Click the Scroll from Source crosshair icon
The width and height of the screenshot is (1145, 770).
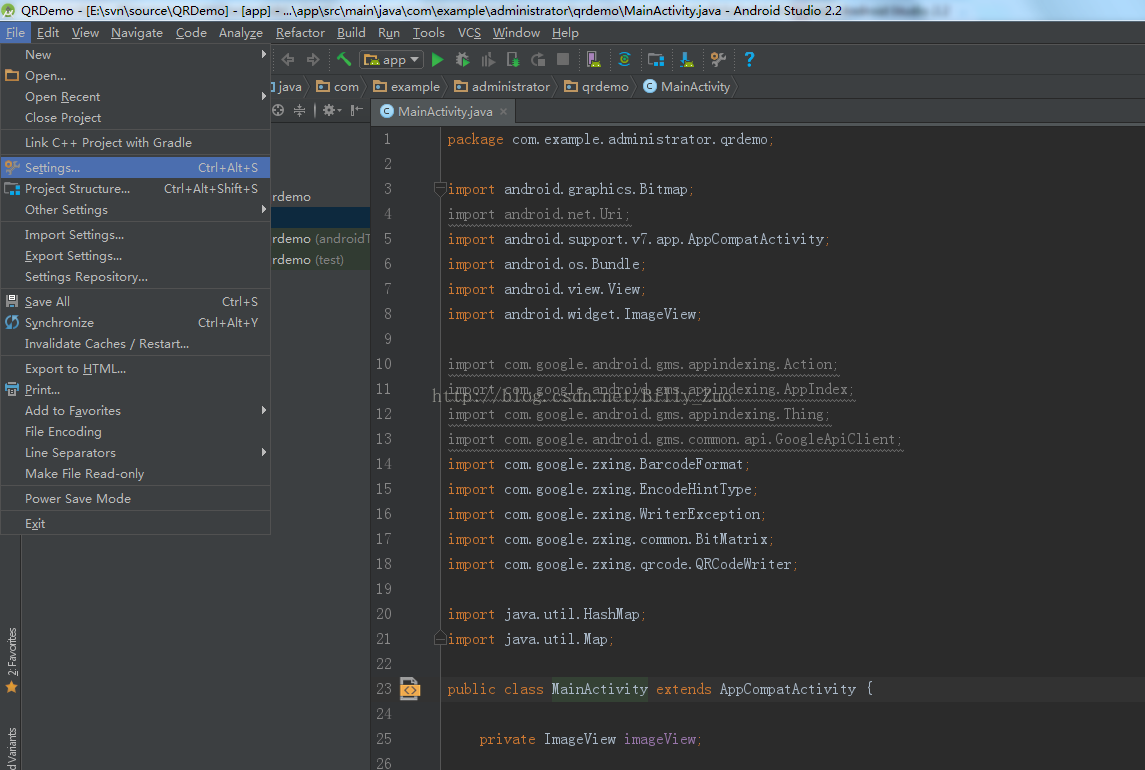(x=278, y=110)
